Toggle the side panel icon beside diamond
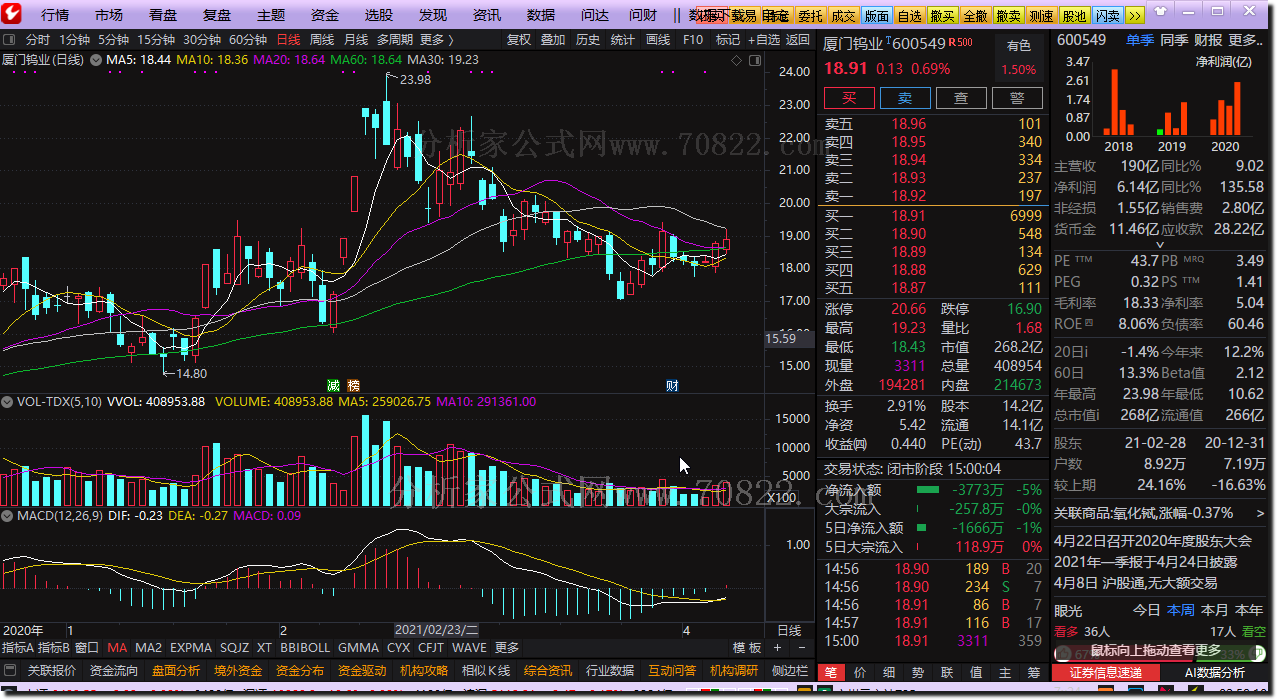This screenshot has width=1278, height=700. [x=753, y=60]
